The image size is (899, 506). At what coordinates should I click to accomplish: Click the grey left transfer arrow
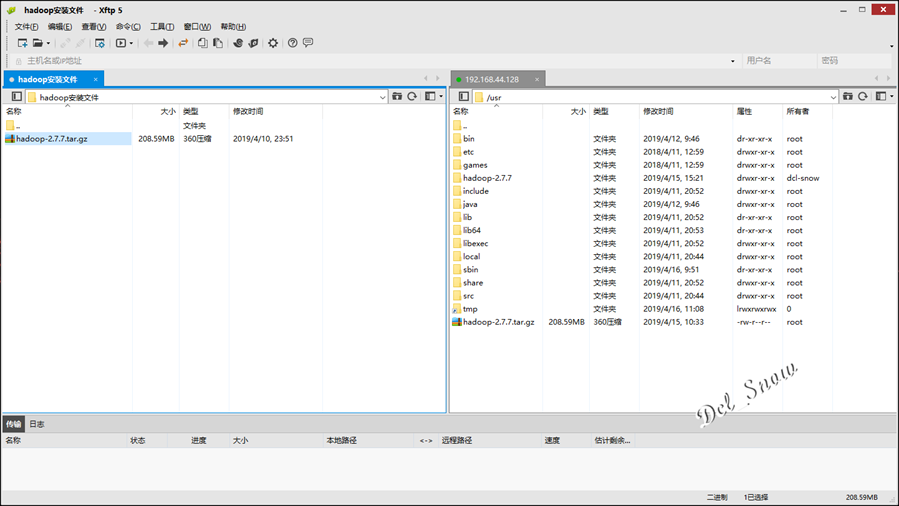click(x=148, y=43)
